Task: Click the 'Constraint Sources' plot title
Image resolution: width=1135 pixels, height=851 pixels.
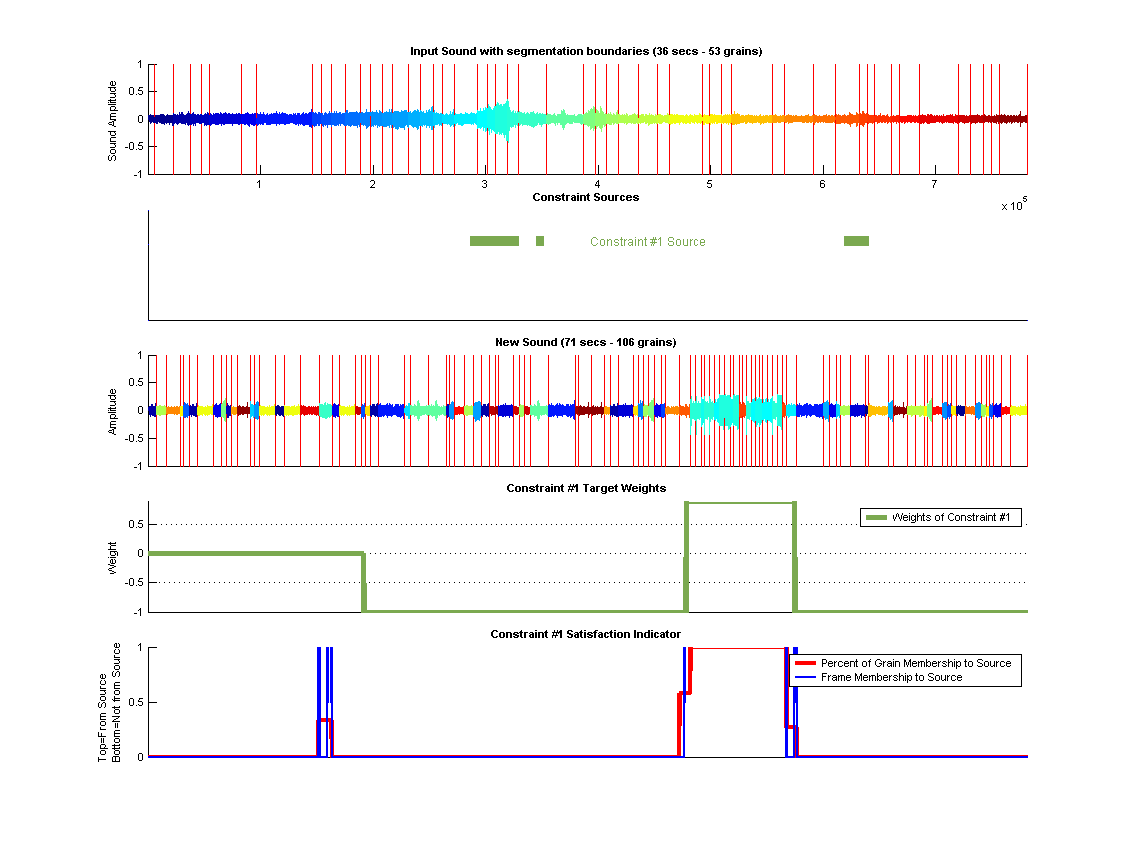Action: 586,197
